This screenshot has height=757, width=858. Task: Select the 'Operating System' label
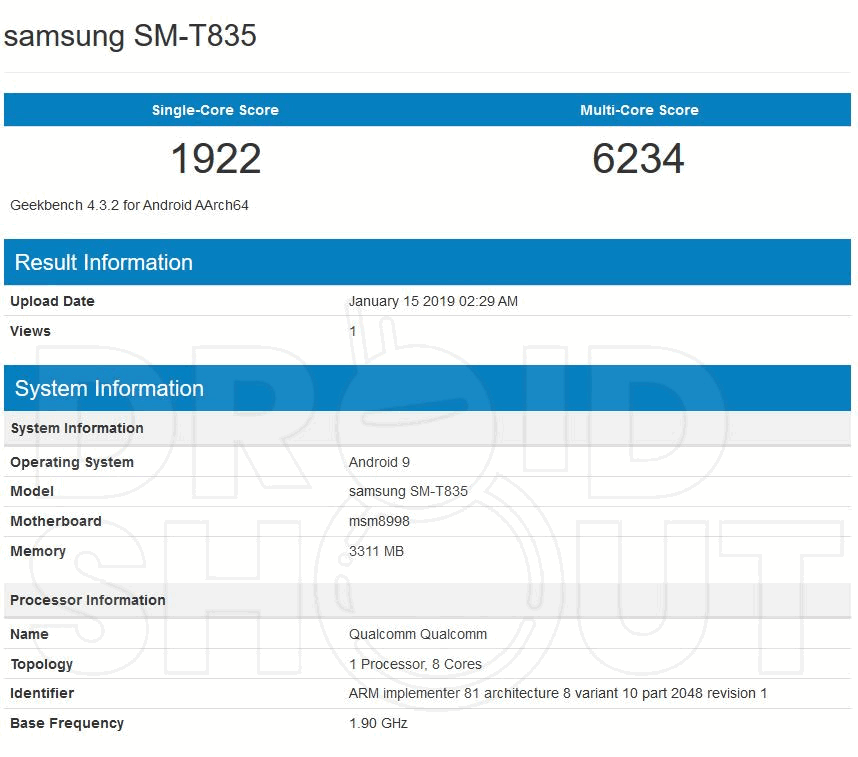click(x=72, y=462)
